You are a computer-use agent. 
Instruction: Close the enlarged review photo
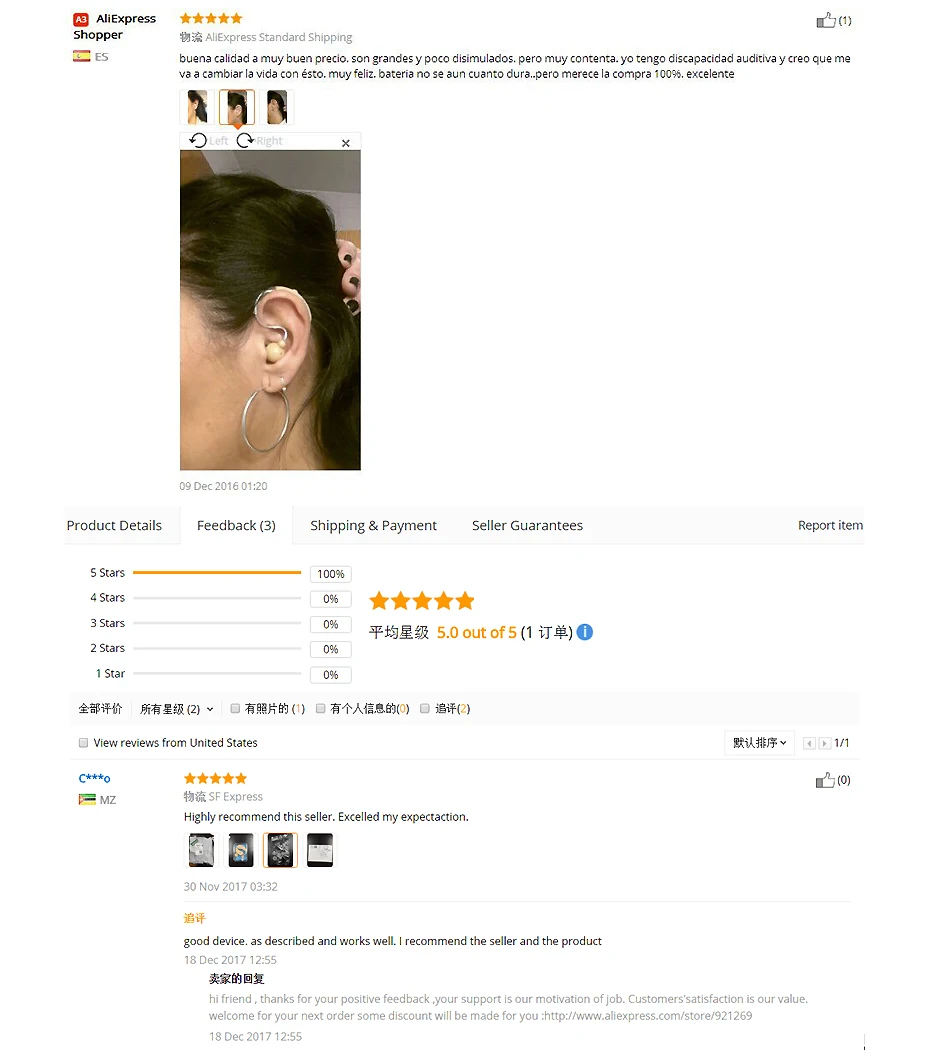[345, 143]
